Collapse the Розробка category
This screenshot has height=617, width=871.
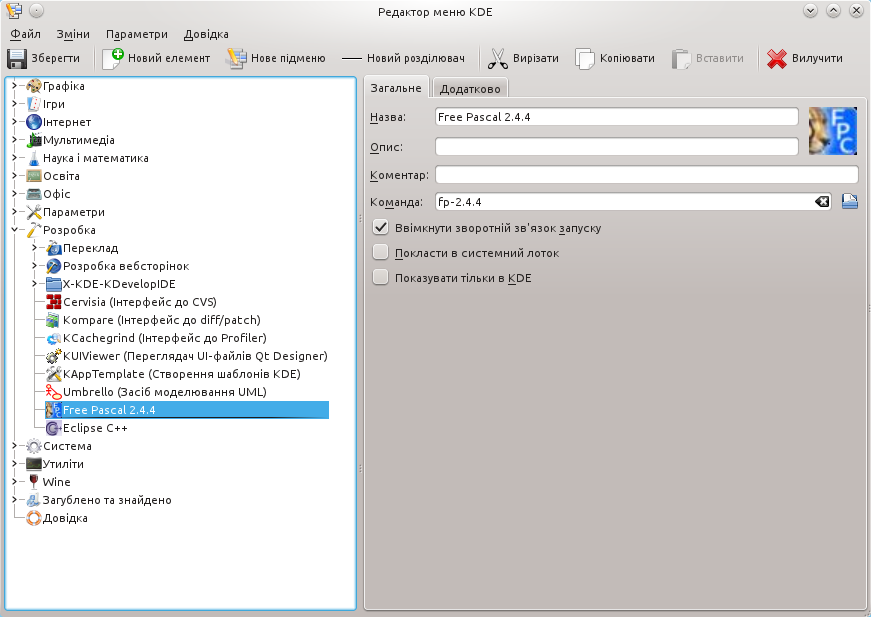click(15, 230)
